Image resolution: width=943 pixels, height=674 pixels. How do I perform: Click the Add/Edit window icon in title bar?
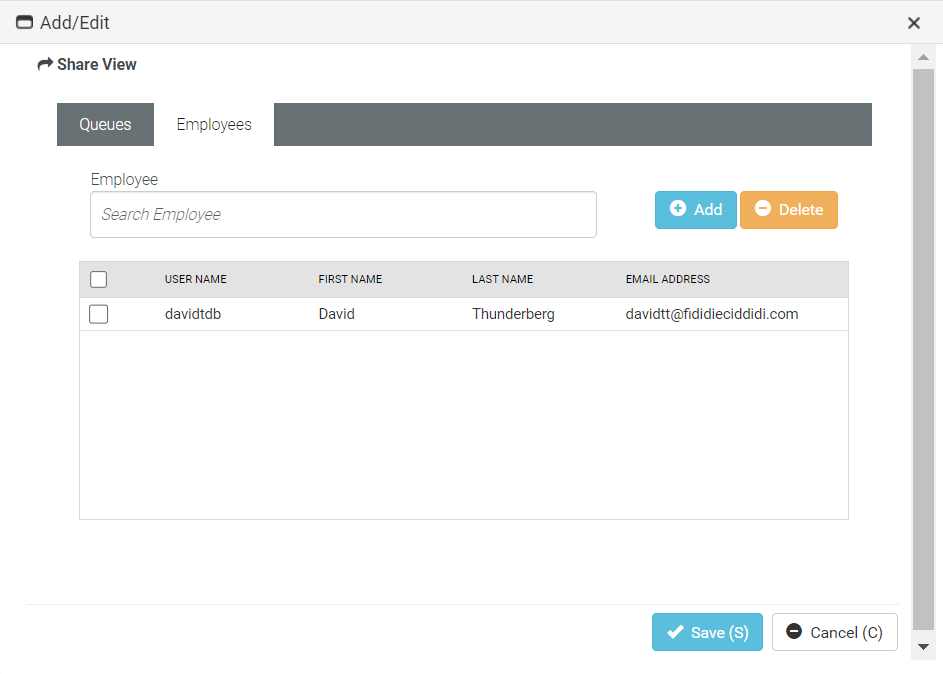click(25, 22)
